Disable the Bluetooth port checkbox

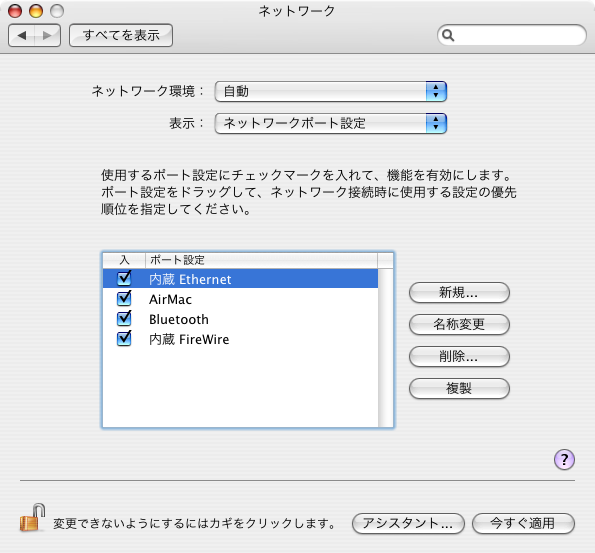[124, 318]
